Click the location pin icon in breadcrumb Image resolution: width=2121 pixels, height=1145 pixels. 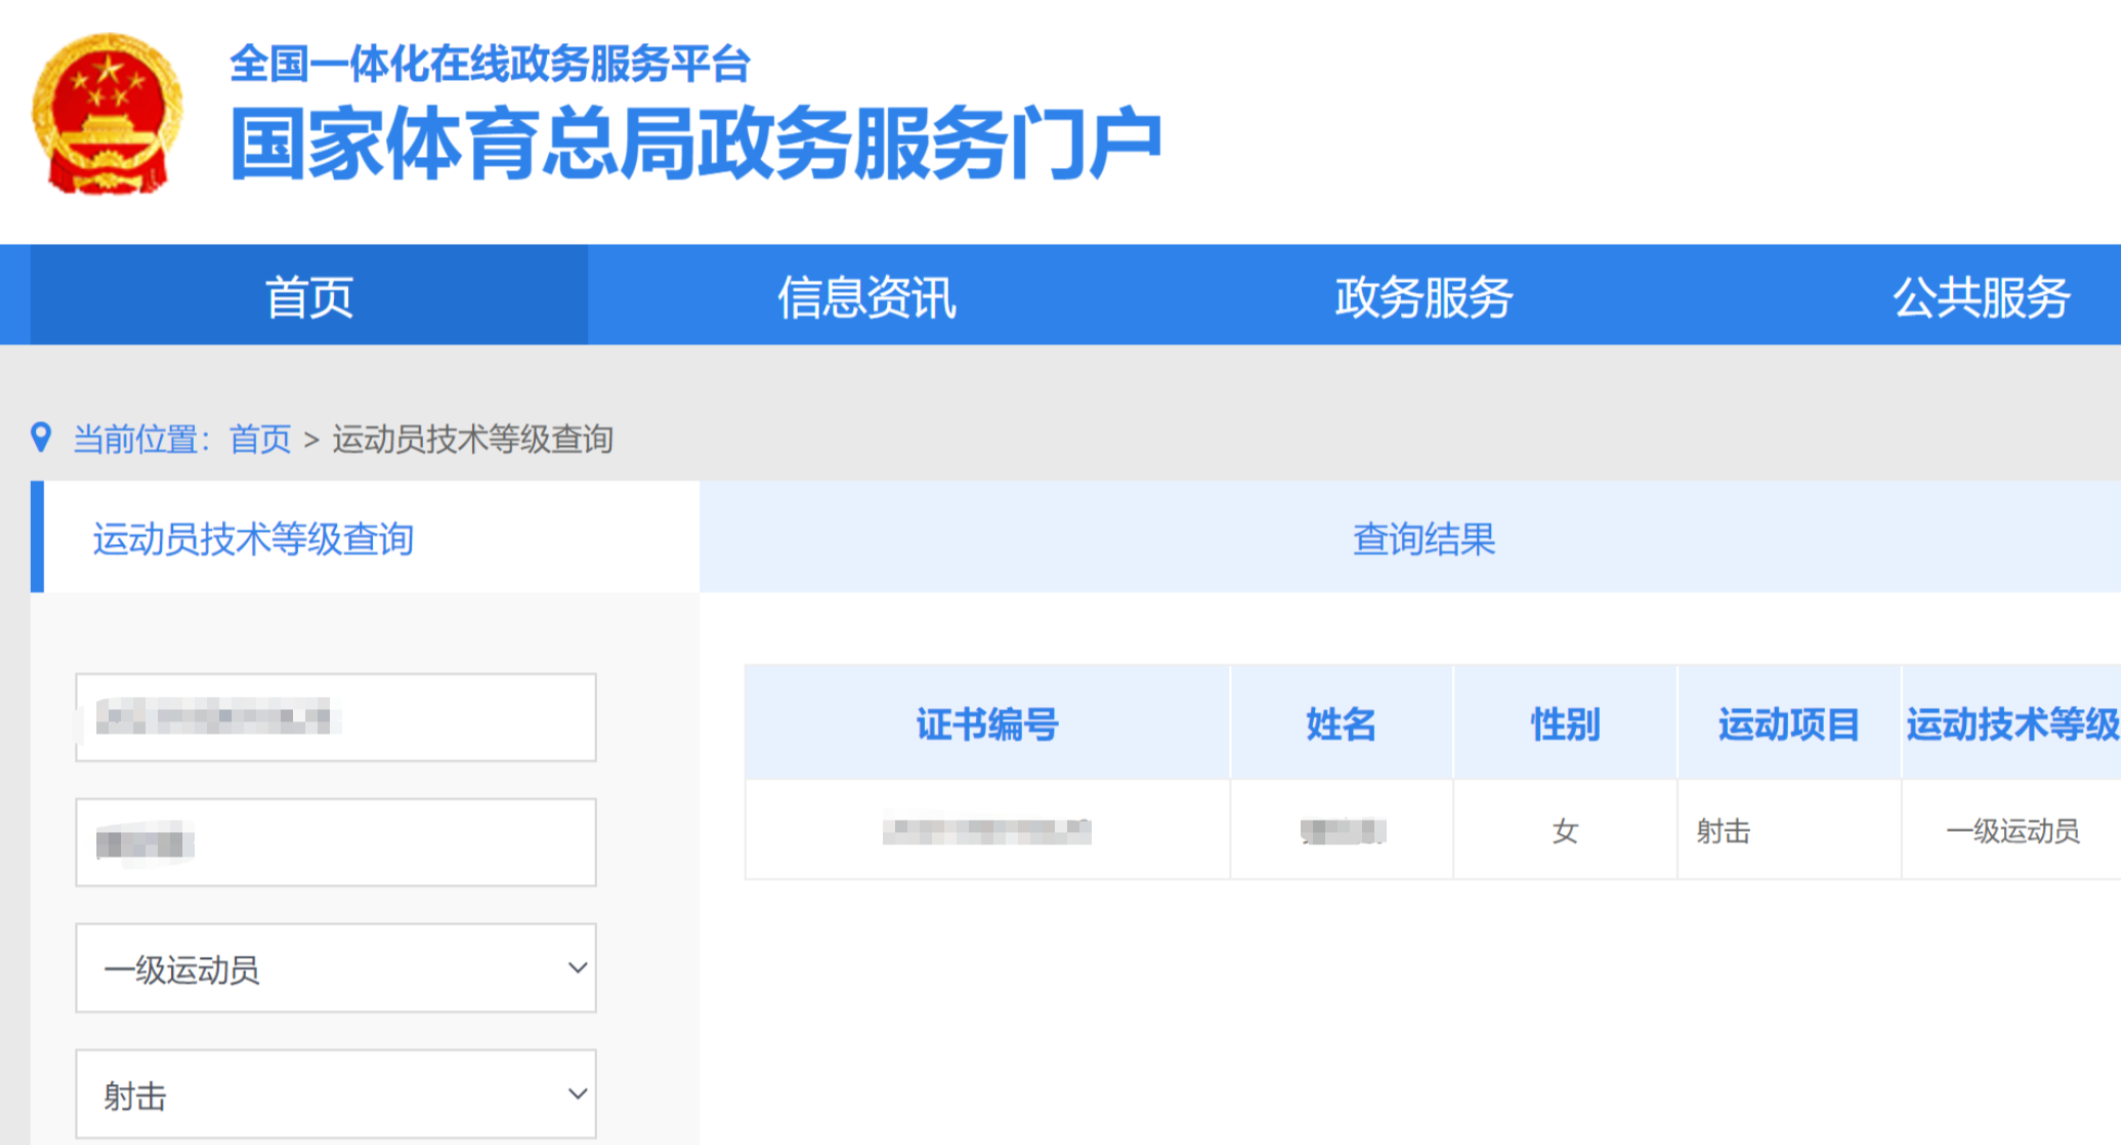(41, 437)
